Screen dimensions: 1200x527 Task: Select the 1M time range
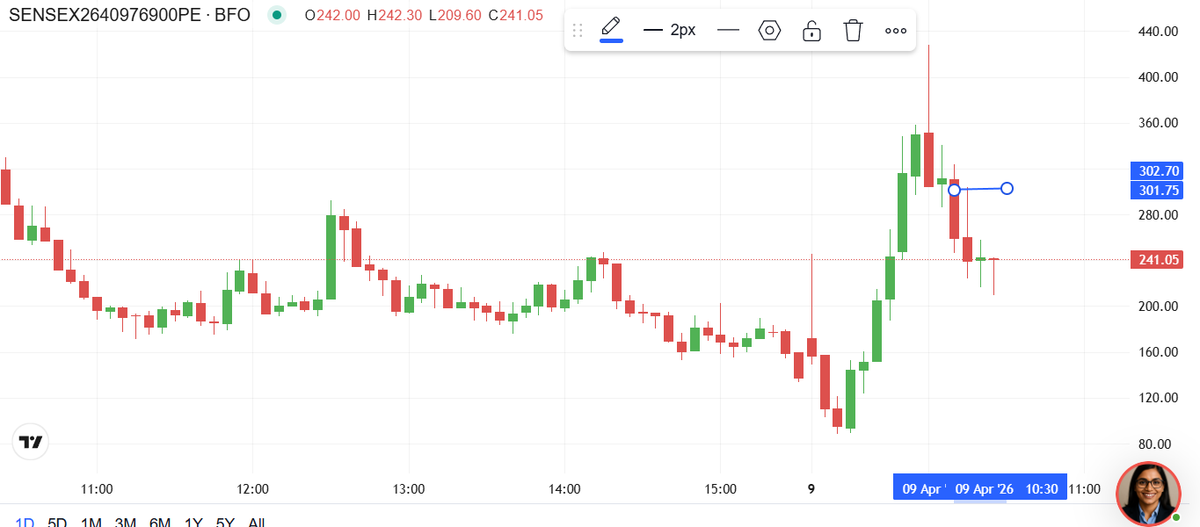pos(91,522)
